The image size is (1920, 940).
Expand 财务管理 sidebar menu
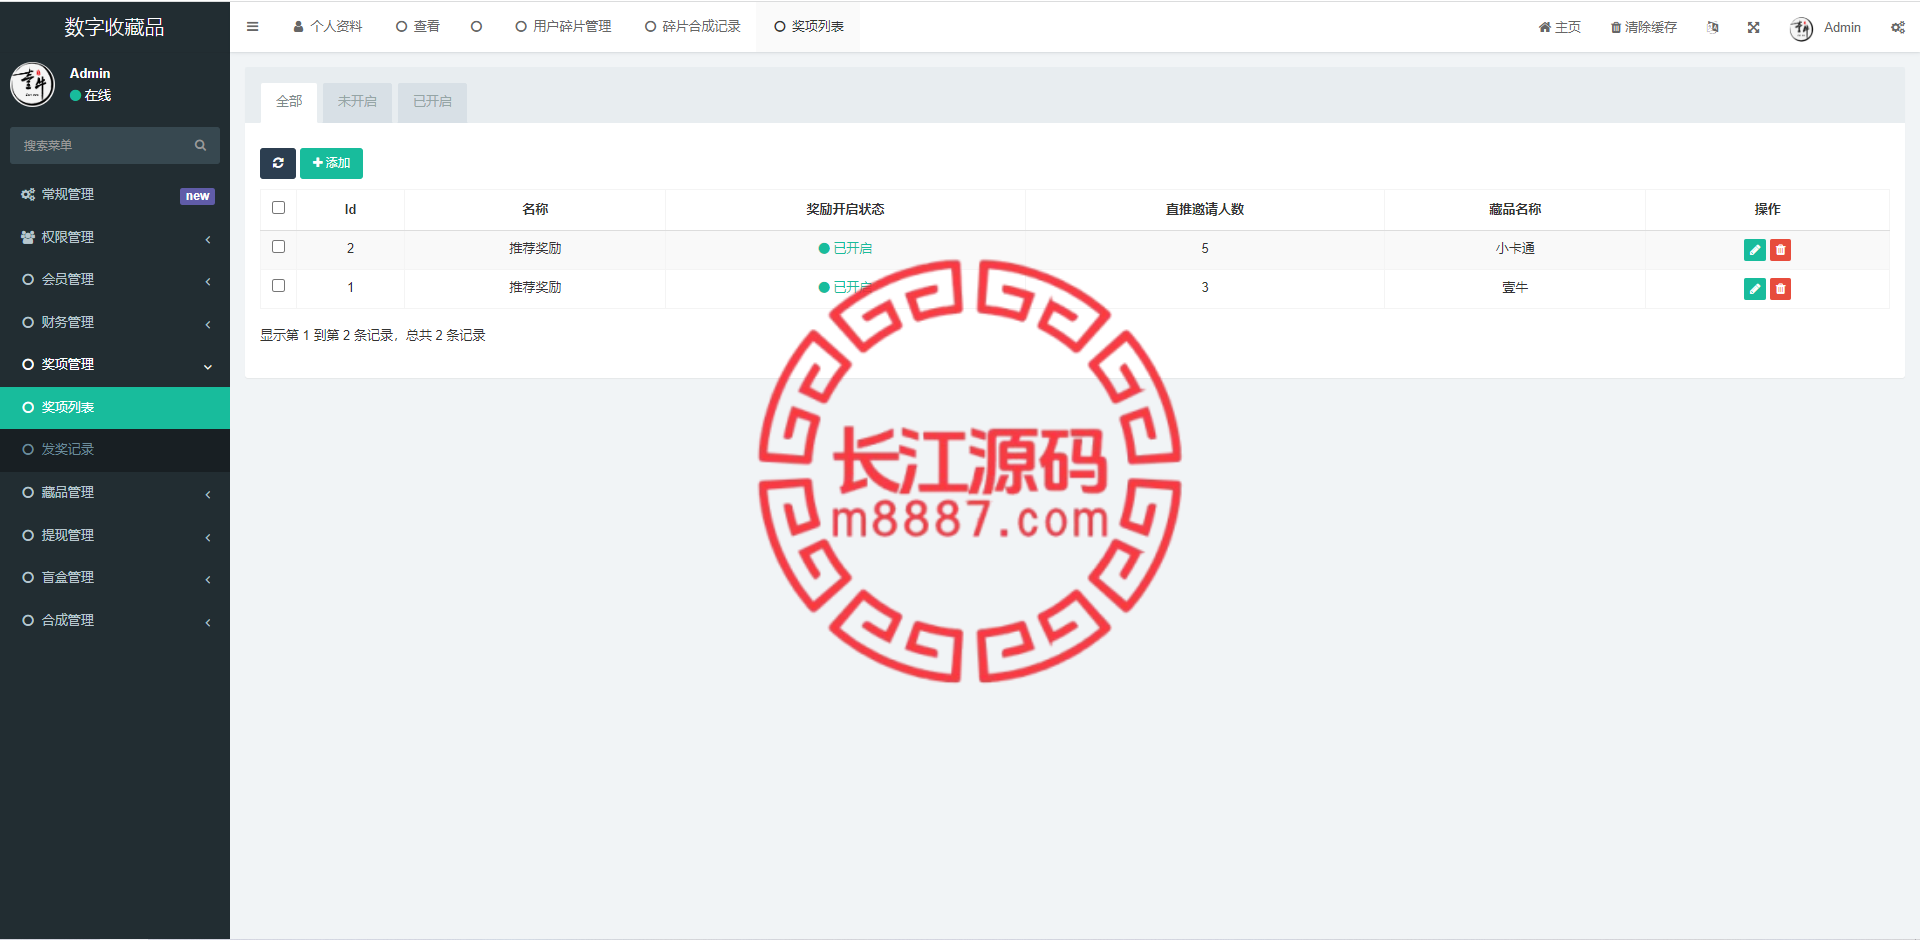point(115,322)
